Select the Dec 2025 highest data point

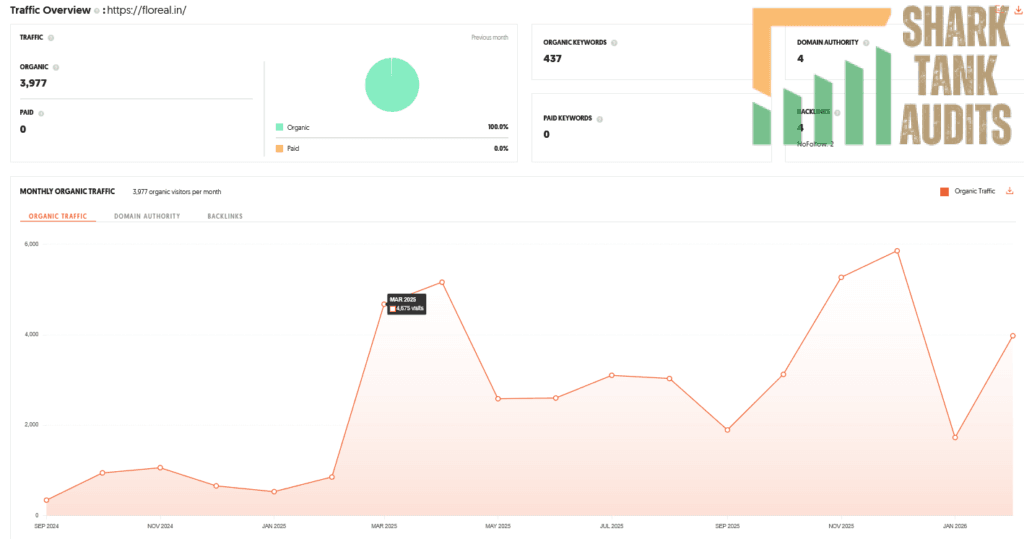point(897,251)
